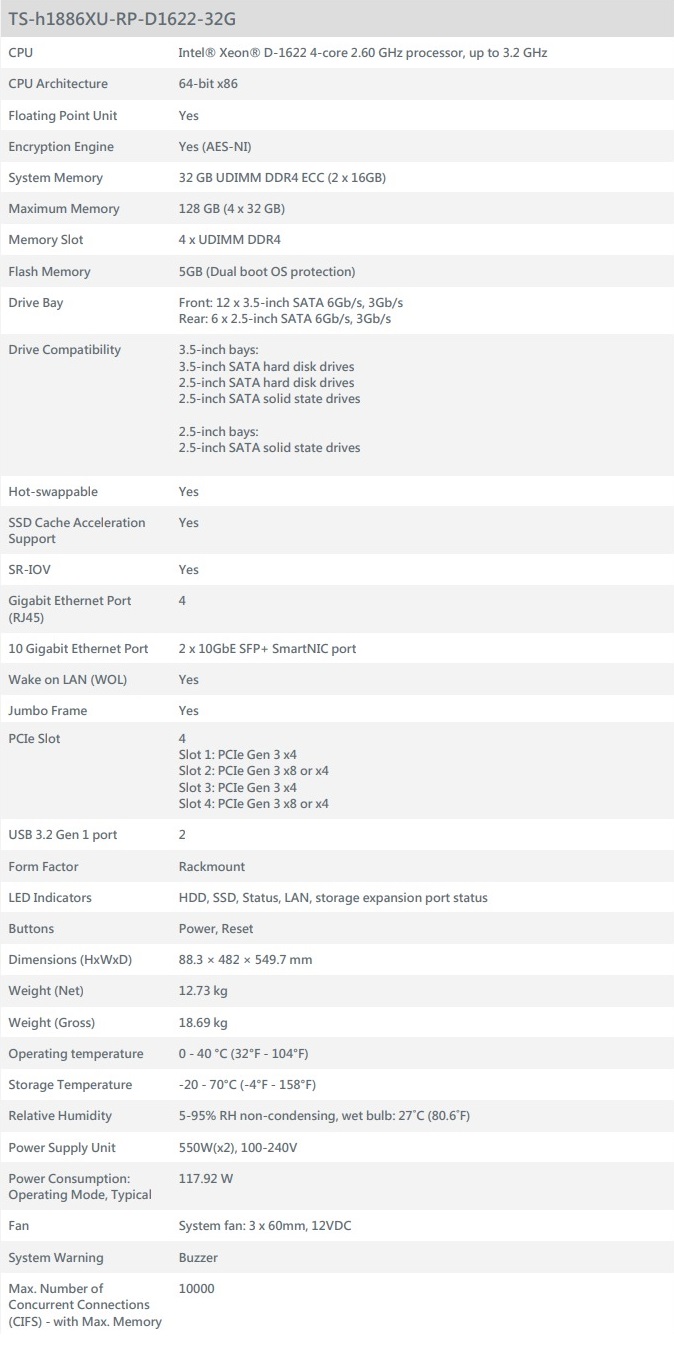Select the Drive Compatibility label
Screen dimensions: 674x1350
pos(65,350)
